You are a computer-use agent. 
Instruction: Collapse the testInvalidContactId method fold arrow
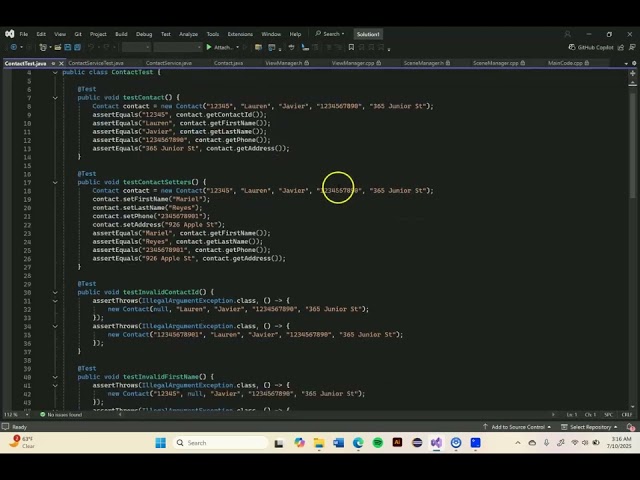click(55, 293)
